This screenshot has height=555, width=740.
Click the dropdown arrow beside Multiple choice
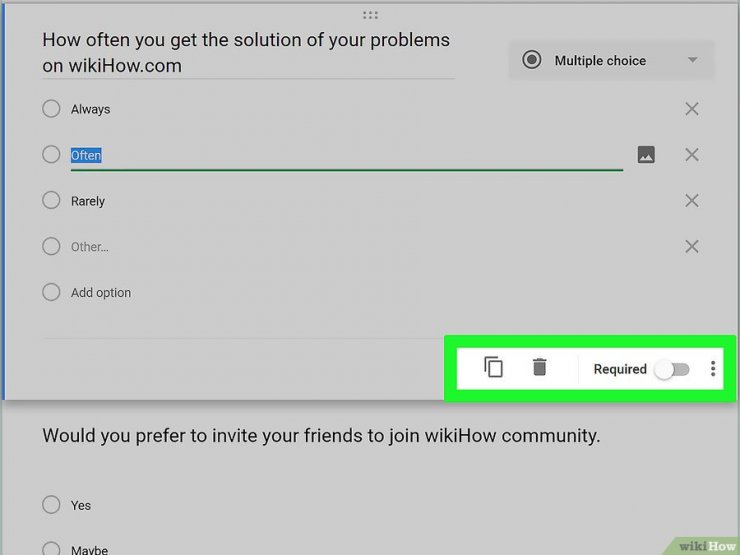692,60
